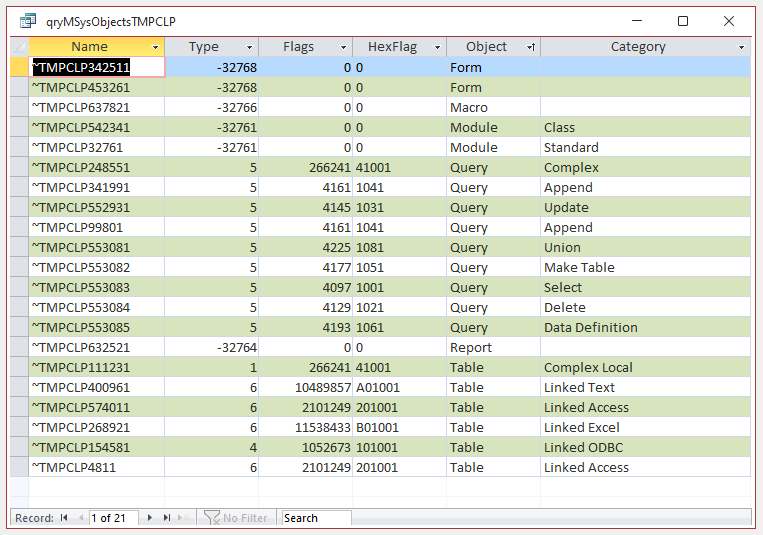Click row selector for ~TMPCLP453261
The width and height of the screenshot is (763, 535).
pyautogui.click(x=19, y=88)
